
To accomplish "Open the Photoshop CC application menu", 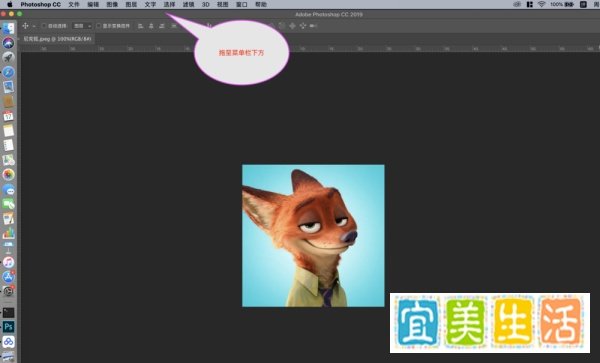I will (41, 5).
